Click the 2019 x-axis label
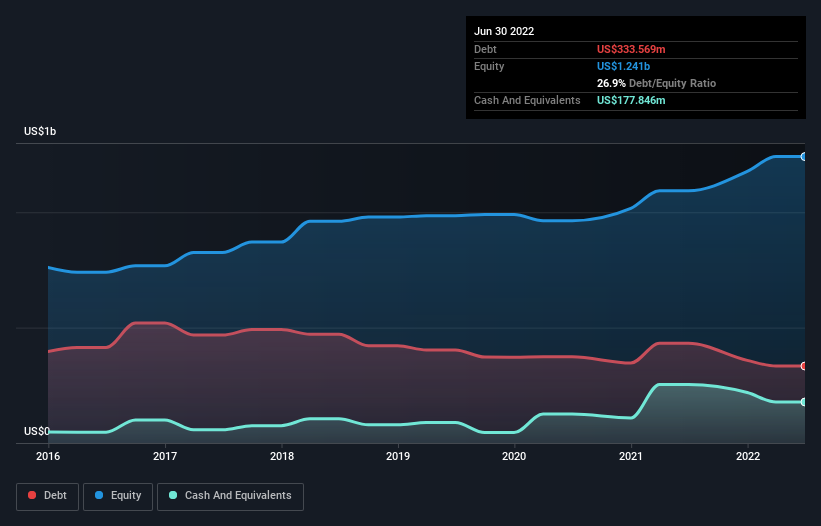The width and height of the screenshot is (821, 526). point(398,456)
